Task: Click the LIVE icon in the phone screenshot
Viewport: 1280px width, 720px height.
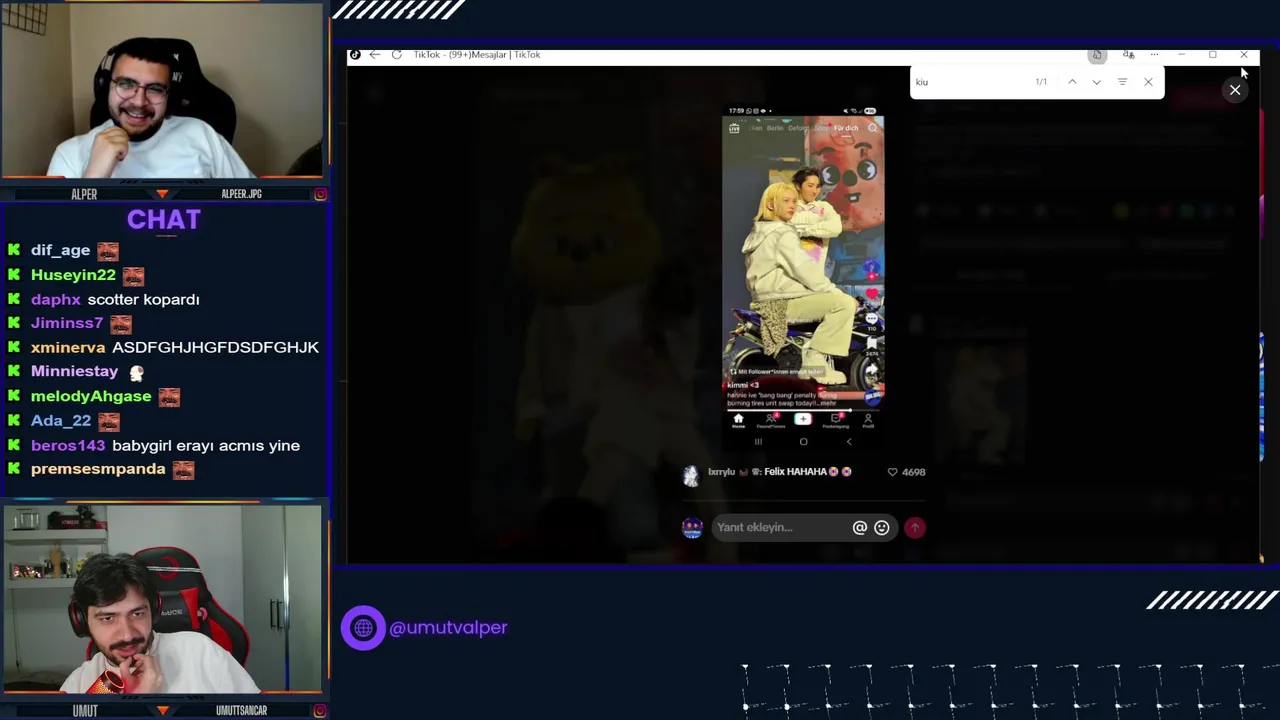Action: (x=734, y=128)
